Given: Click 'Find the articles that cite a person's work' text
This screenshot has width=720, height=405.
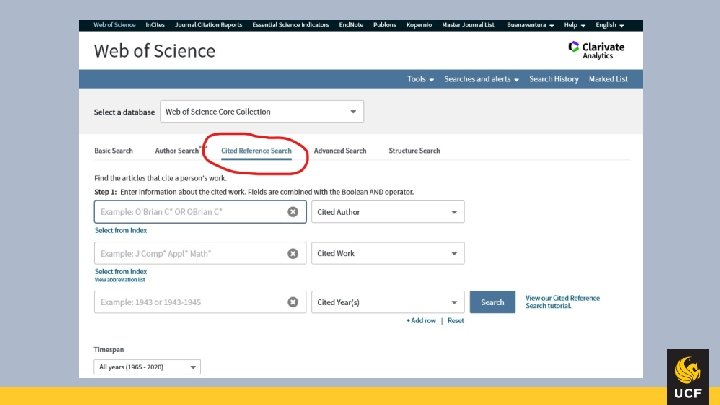Looking at the screenshot, I should 160,178.
